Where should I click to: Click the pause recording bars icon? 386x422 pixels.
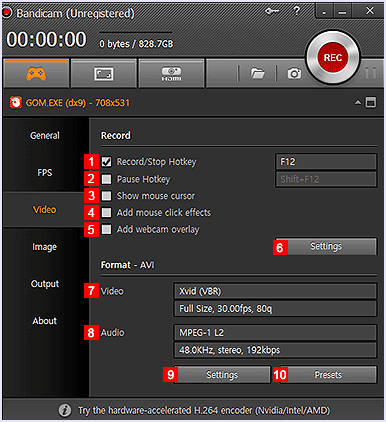tap(370, 73)
